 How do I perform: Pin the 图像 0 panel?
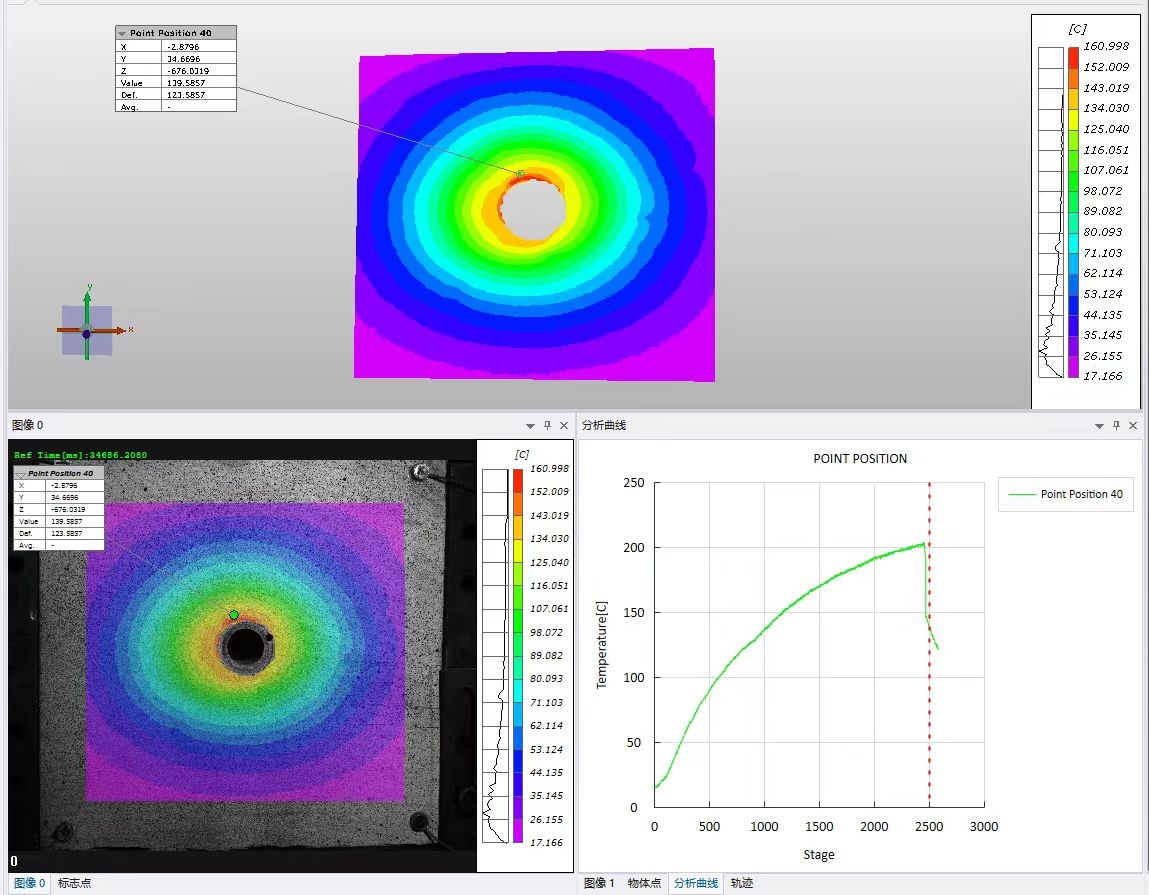click(x=546, y=425)
